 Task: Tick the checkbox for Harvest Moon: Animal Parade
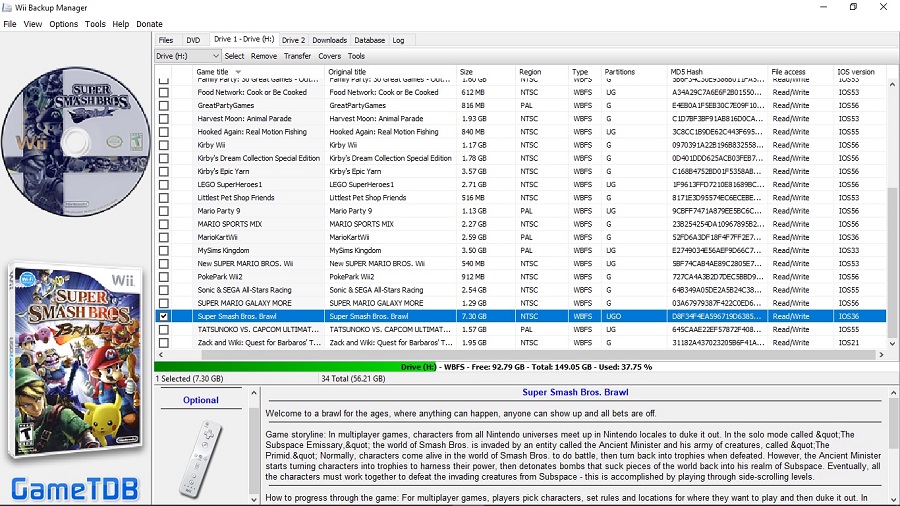coord(164,119)
